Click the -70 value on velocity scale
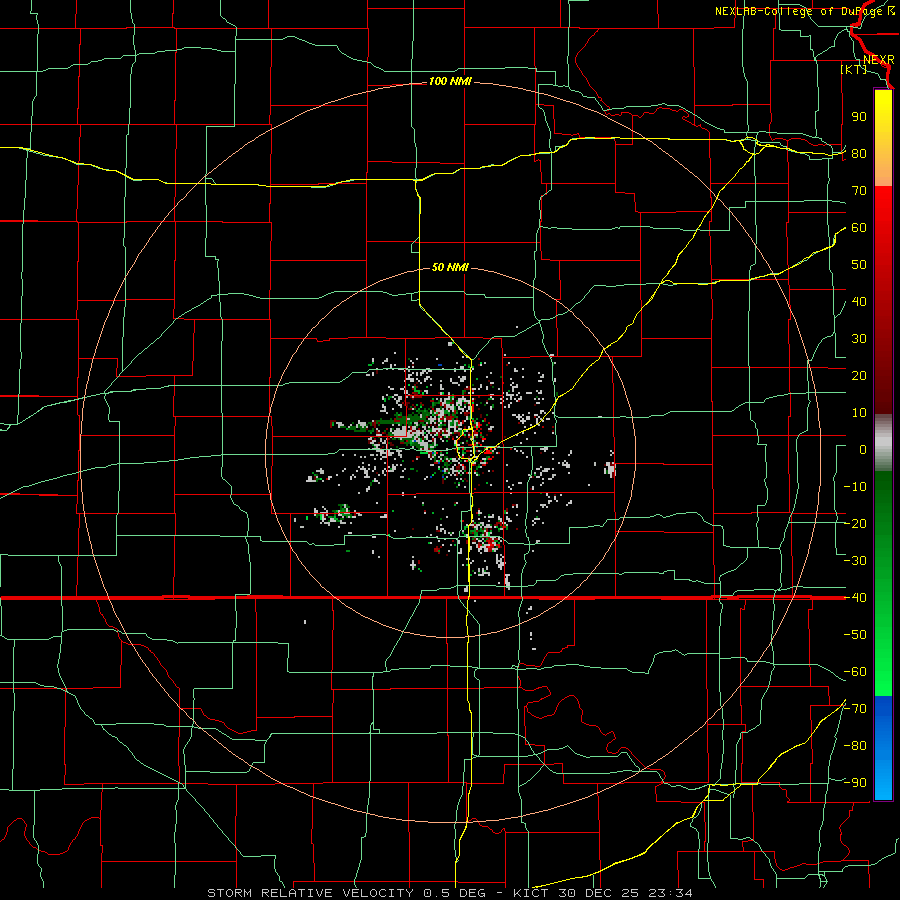Viewport: 900px width, 900px height. coord(855,708)
